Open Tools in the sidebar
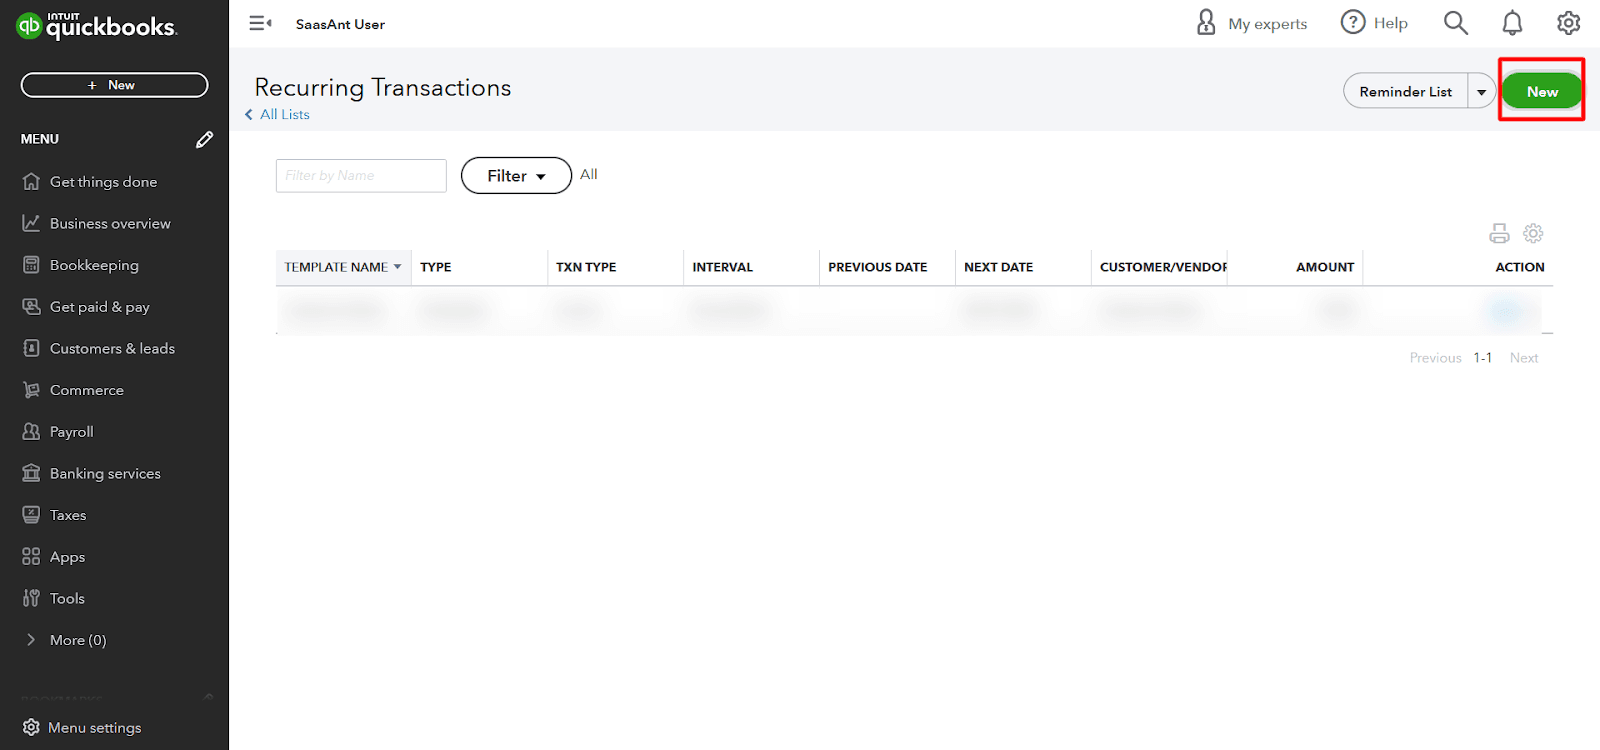 coord(67,598)
